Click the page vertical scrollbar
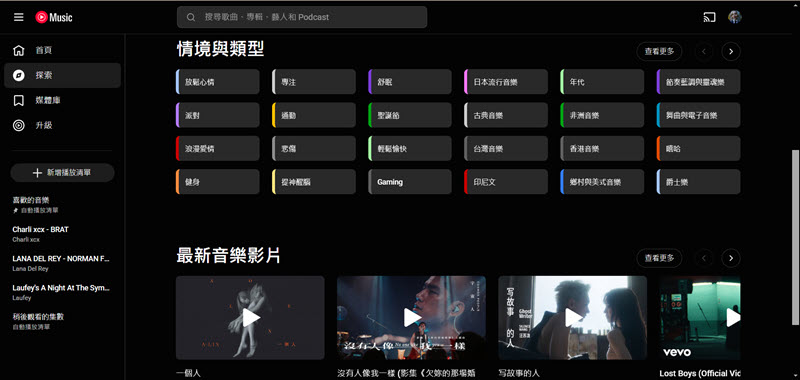This screenshot has width=800, height=380. point(795,237)
